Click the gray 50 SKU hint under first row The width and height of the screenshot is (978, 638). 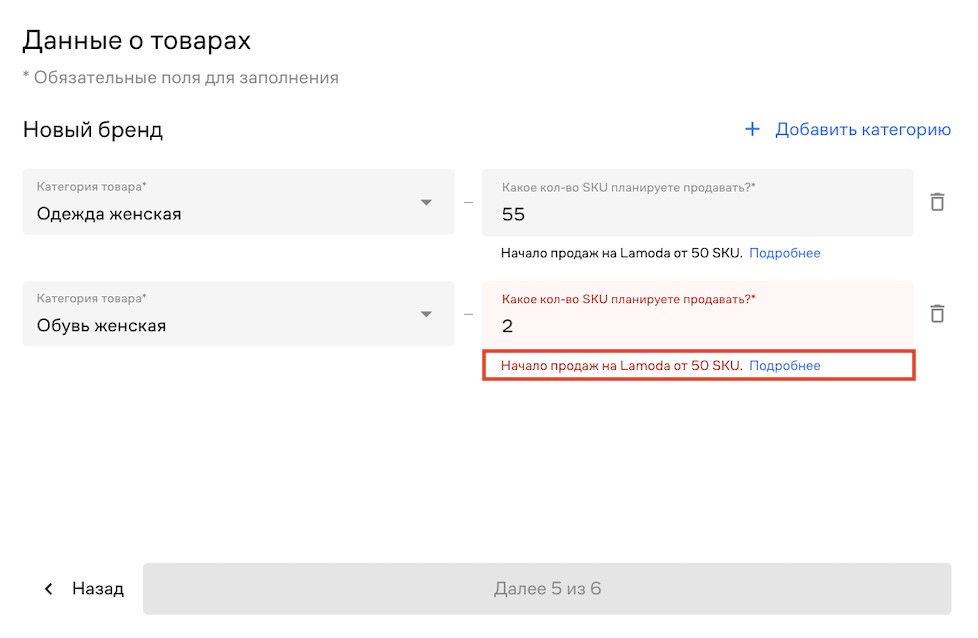[x=621, y=253]
